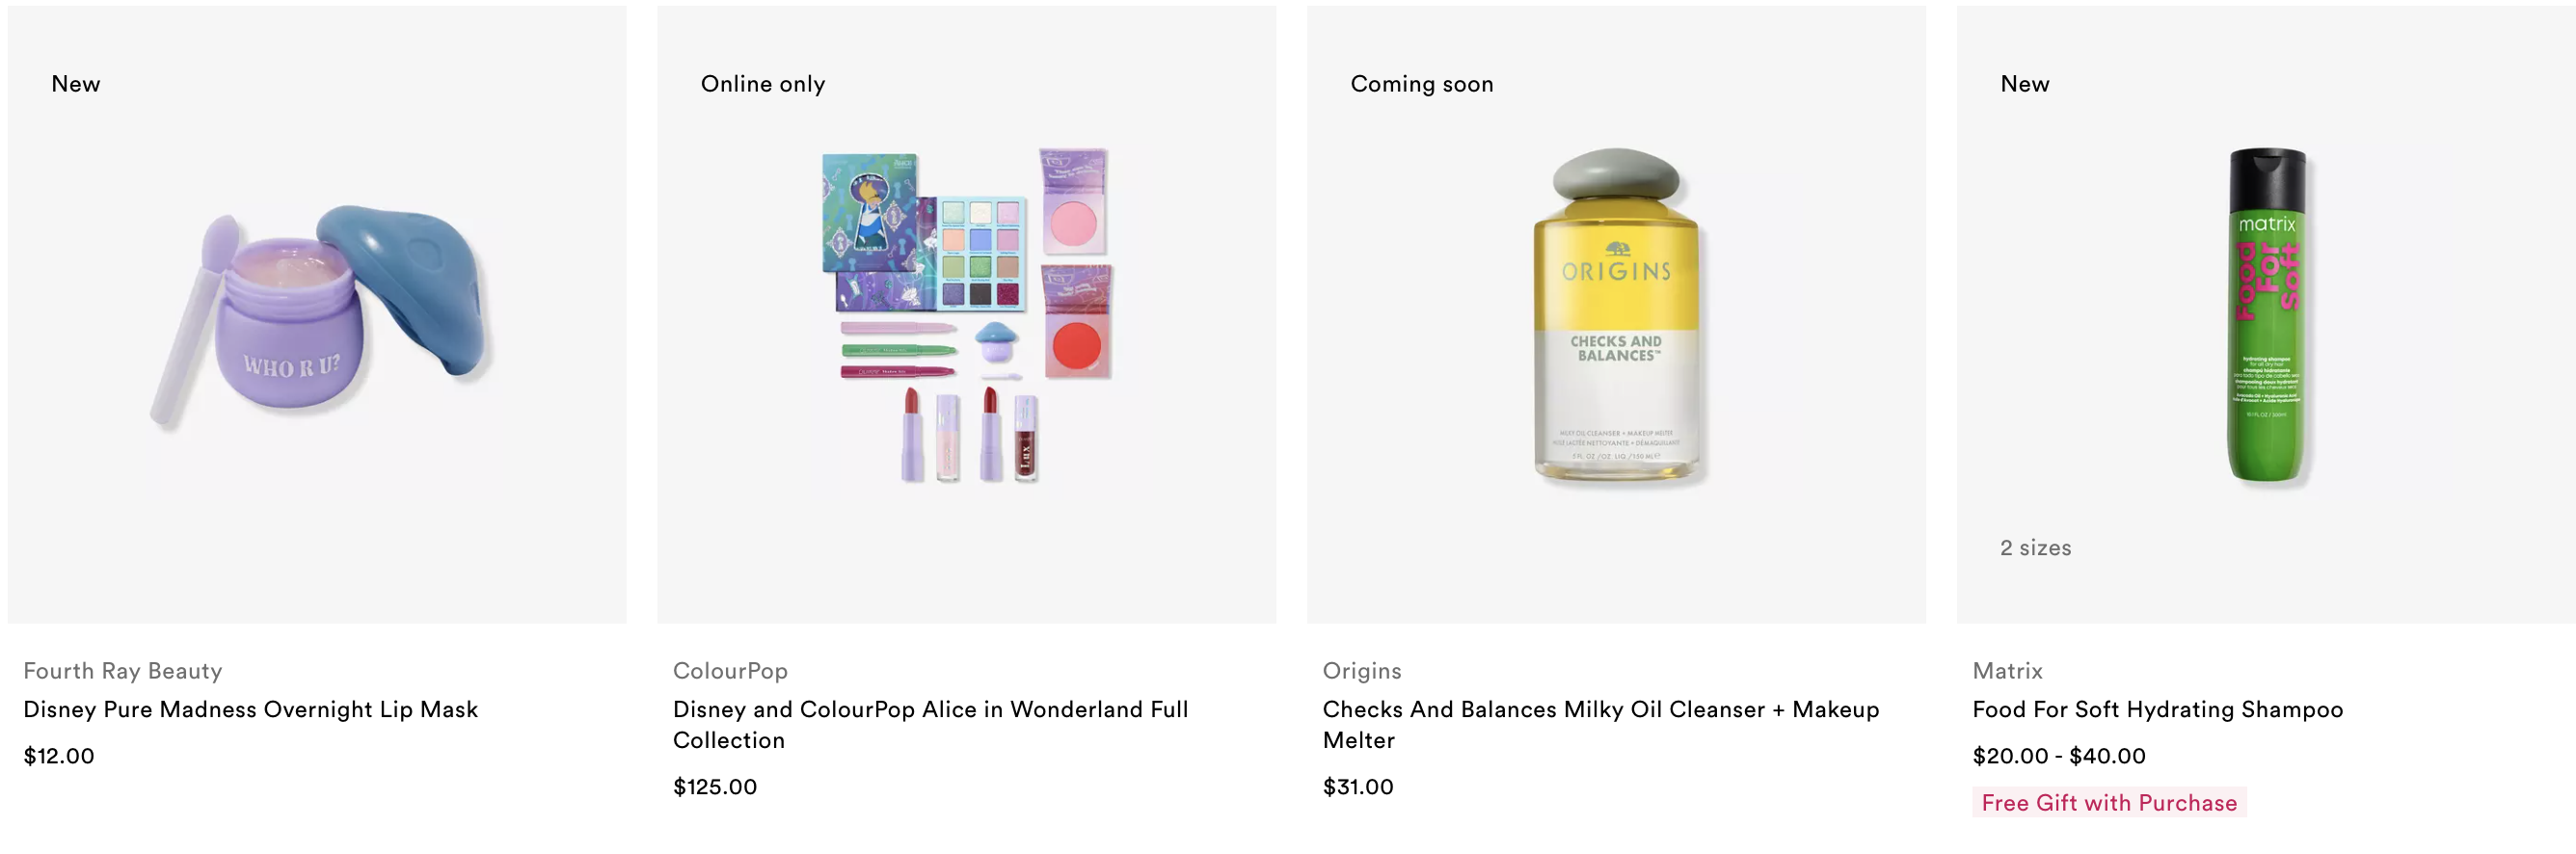Click the ColourPop brand name

(730, 671)
